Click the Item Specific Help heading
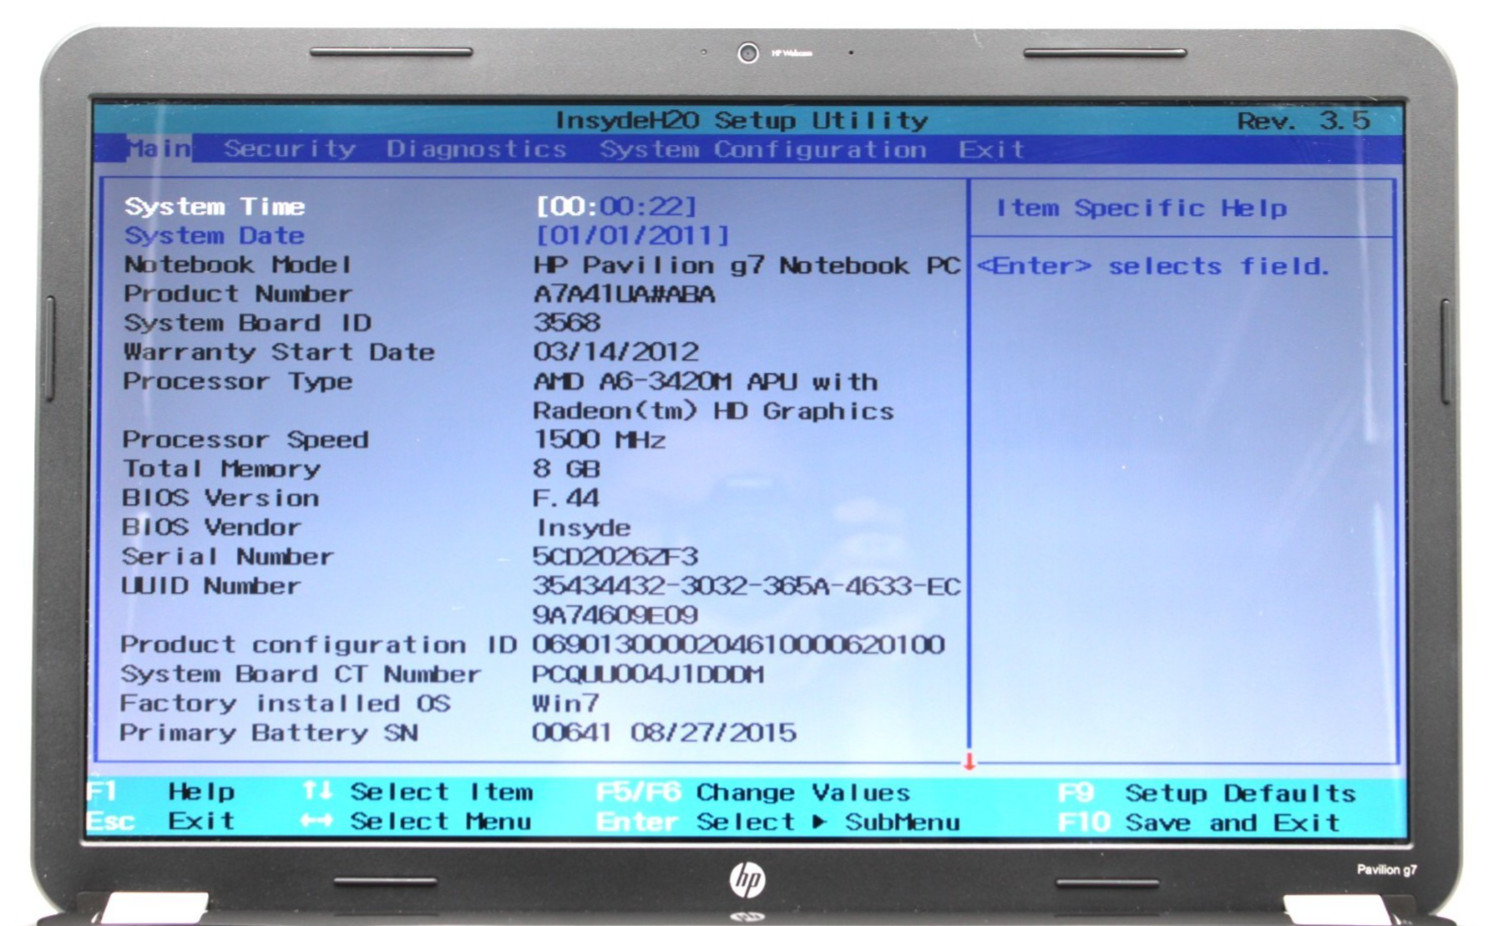The height and width of the screenshot is (926, 1492). pos(1141,208)
